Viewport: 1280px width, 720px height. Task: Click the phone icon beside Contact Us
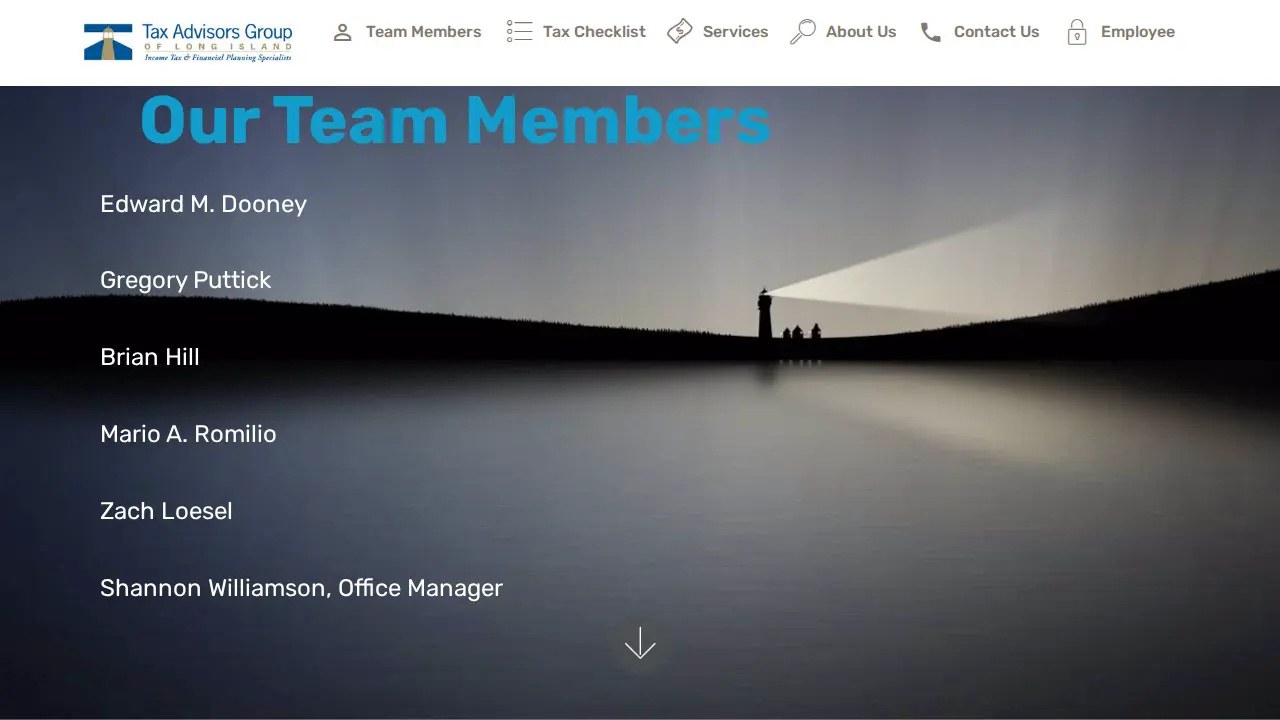(x=931, y=32)
